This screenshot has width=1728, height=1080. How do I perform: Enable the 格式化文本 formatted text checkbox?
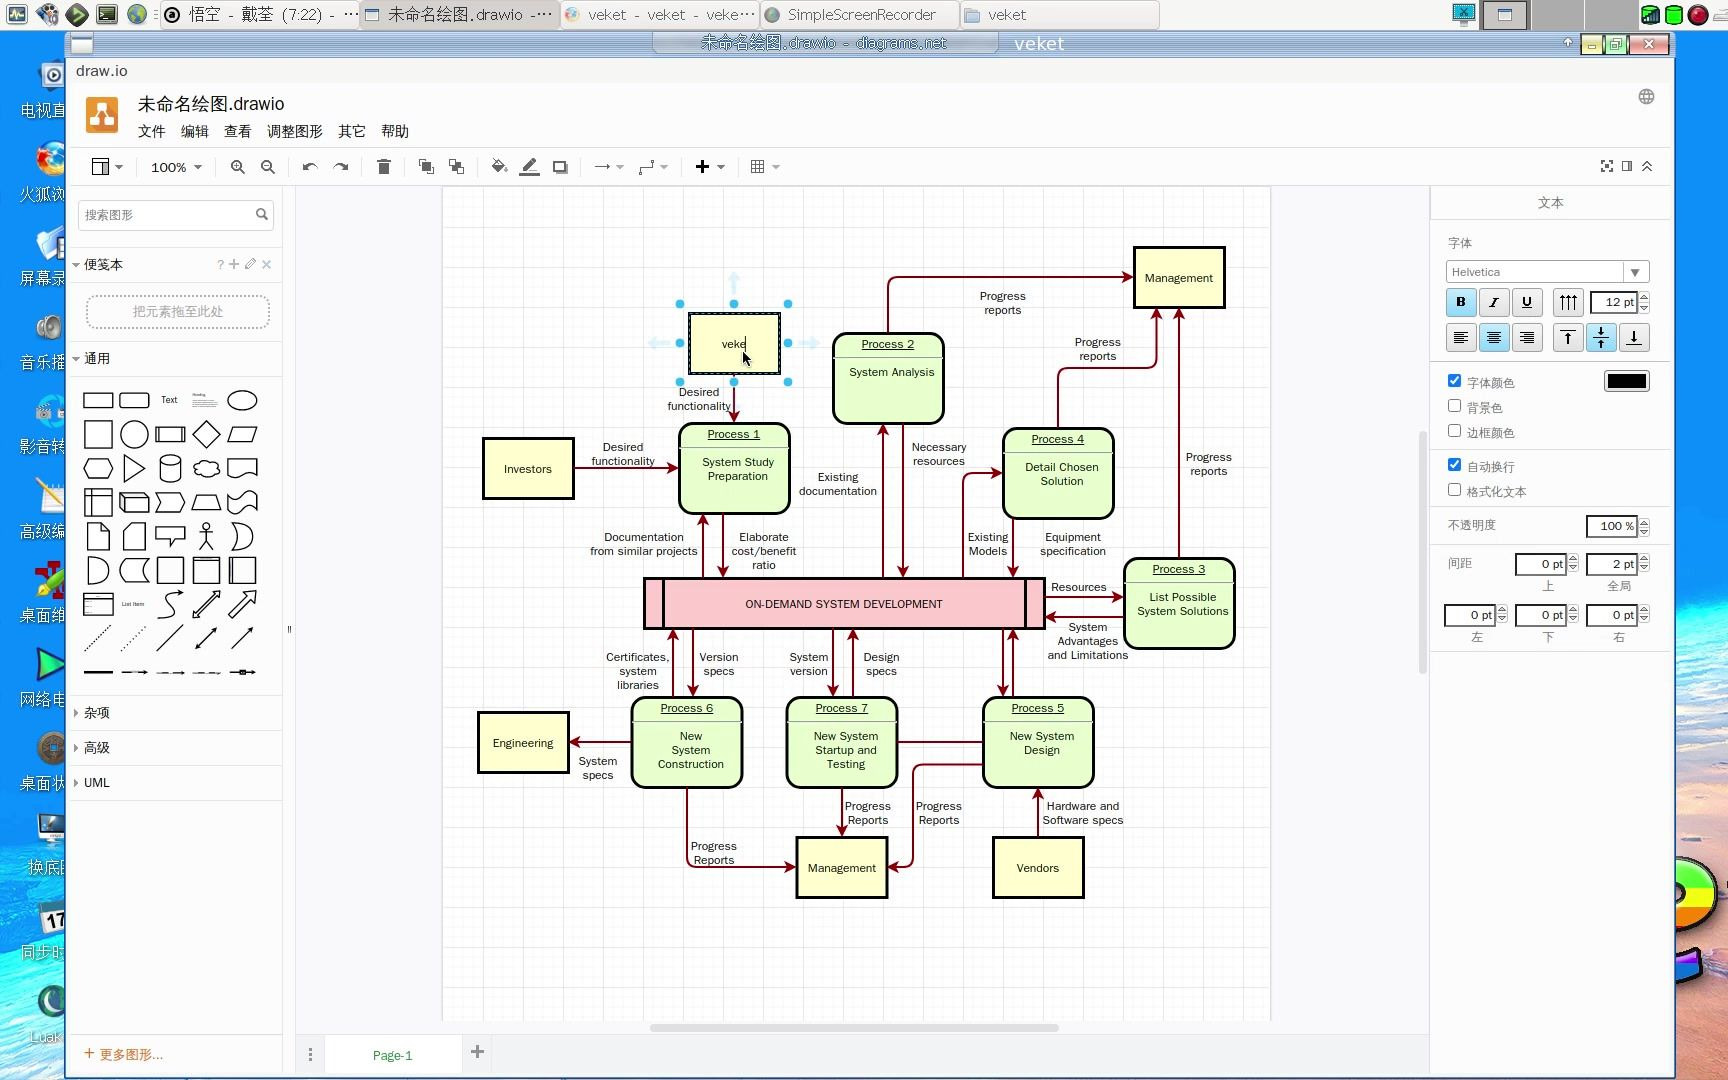(1454, 490)
